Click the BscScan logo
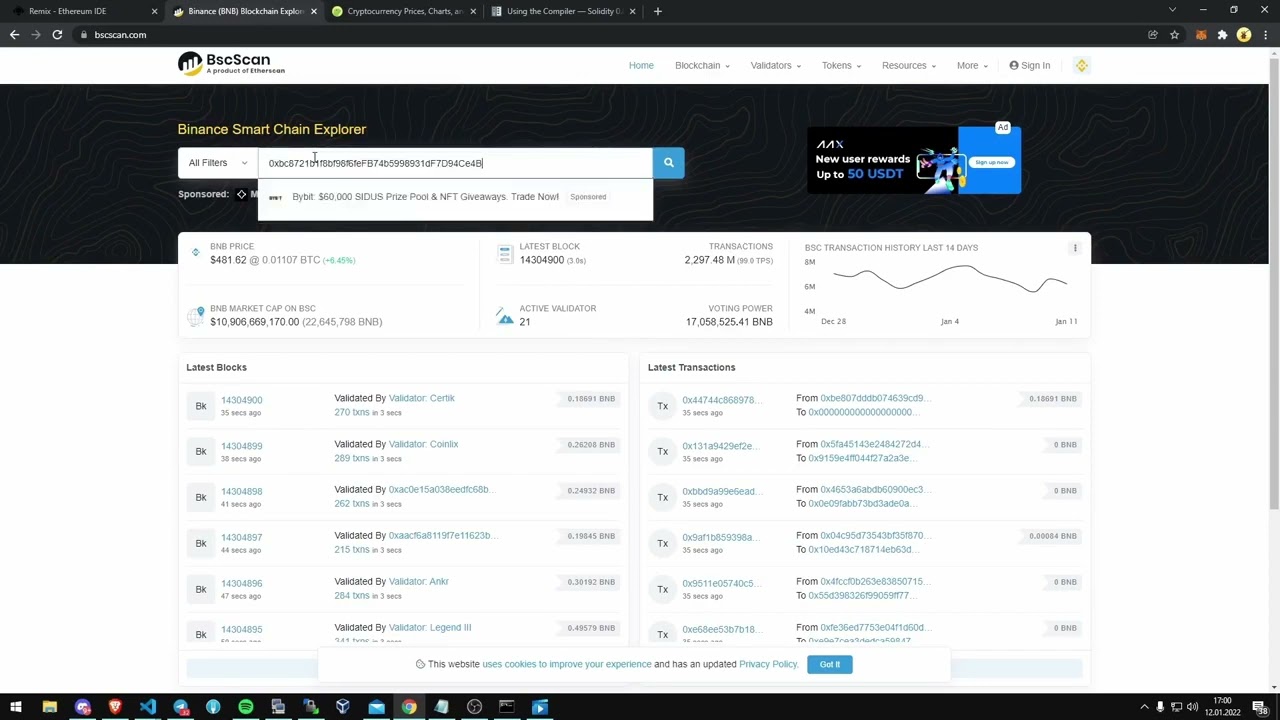Image resolution: width=1280 pixels, height=720 pixels. coord(231,64)
